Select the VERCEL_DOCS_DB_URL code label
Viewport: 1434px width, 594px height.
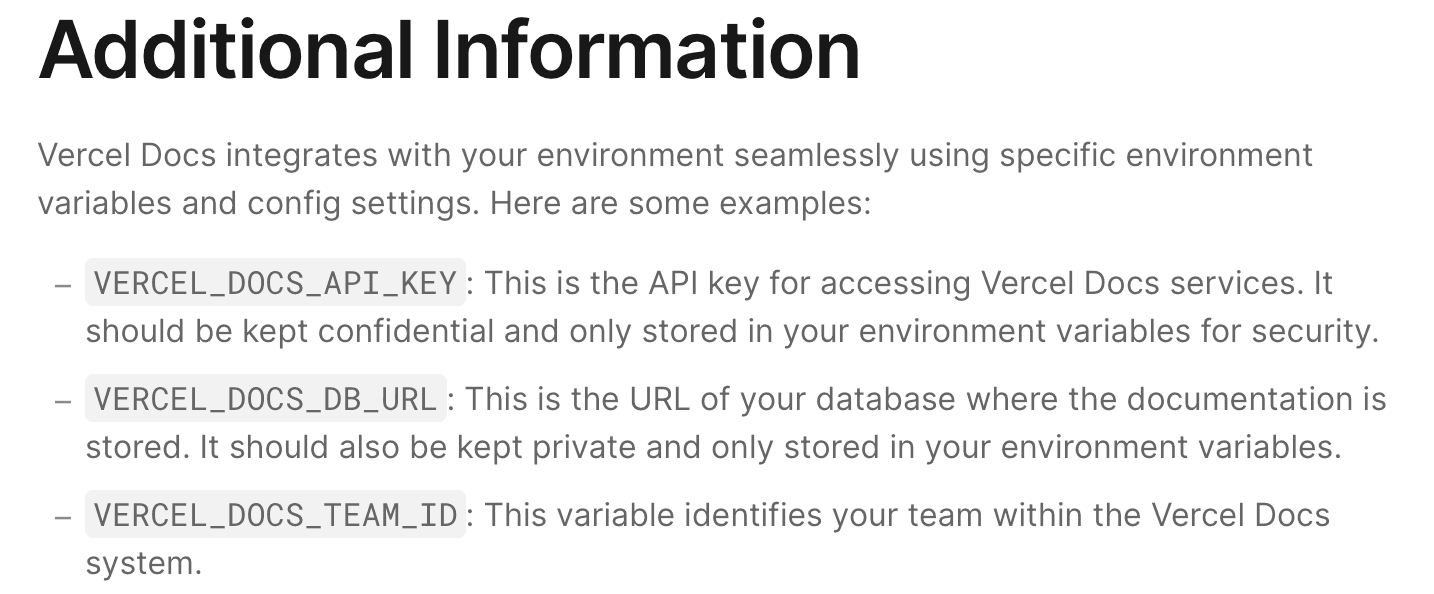(x=265, y=400)
